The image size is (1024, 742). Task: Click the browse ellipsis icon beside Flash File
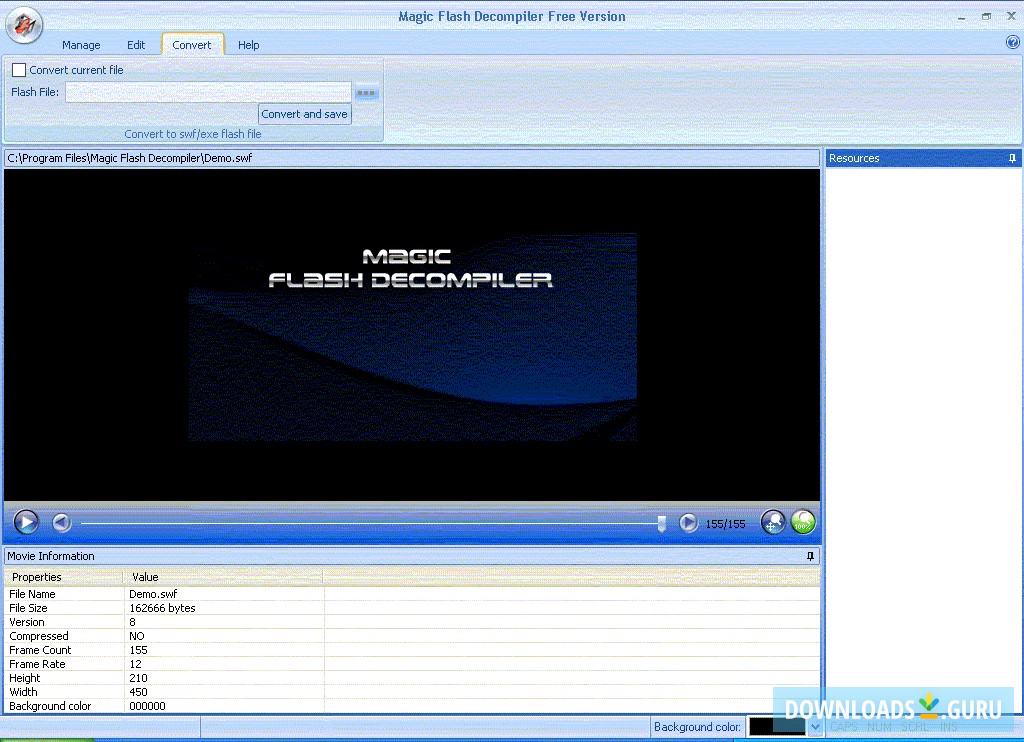click(366, 91)
